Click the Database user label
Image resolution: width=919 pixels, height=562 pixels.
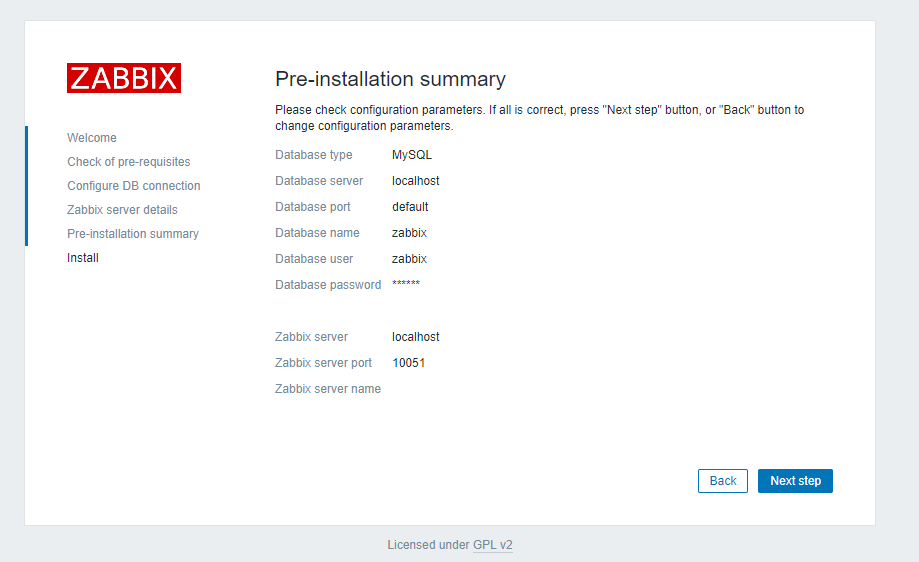tap(314, 258)
